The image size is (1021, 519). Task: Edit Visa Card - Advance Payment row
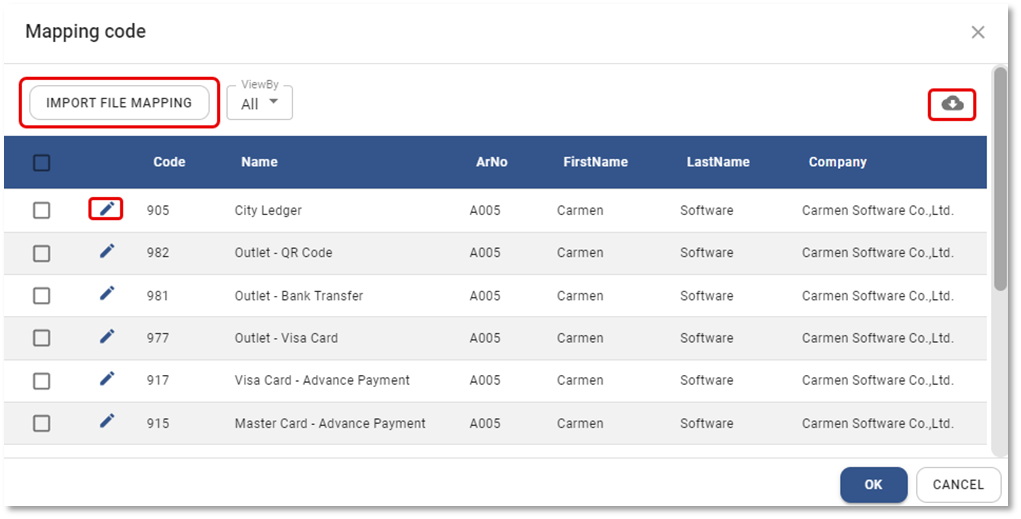pos(107,379)
